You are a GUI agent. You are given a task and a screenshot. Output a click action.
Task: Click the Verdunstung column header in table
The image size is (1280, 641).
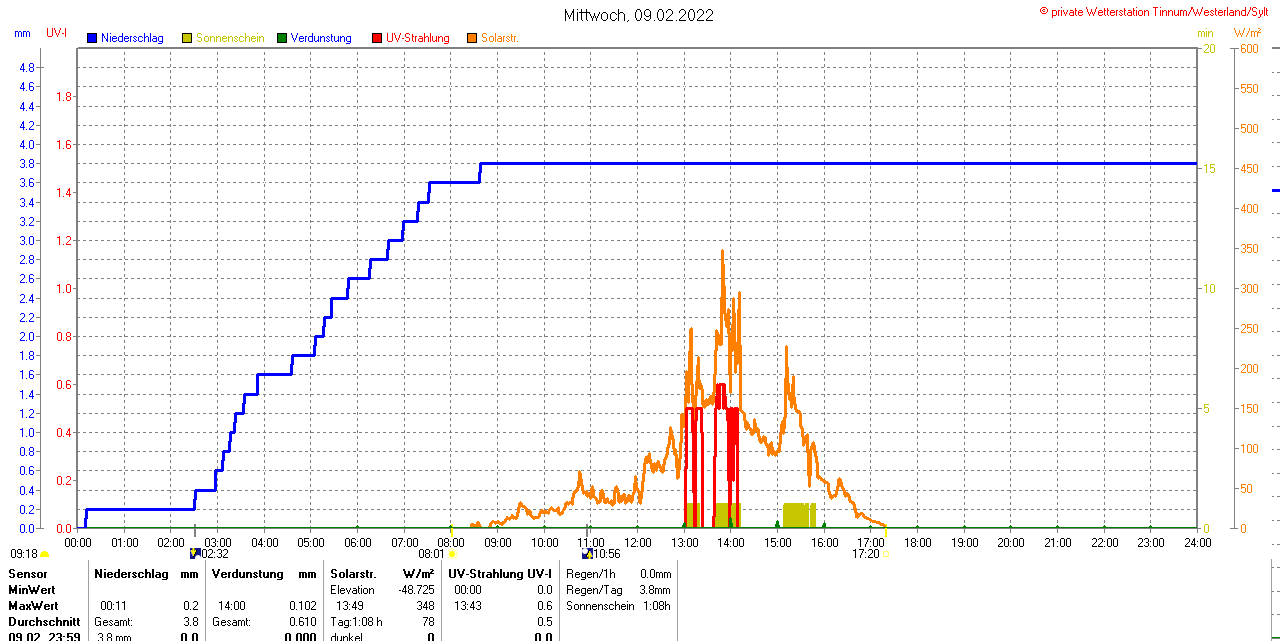(x=243, y=574)
